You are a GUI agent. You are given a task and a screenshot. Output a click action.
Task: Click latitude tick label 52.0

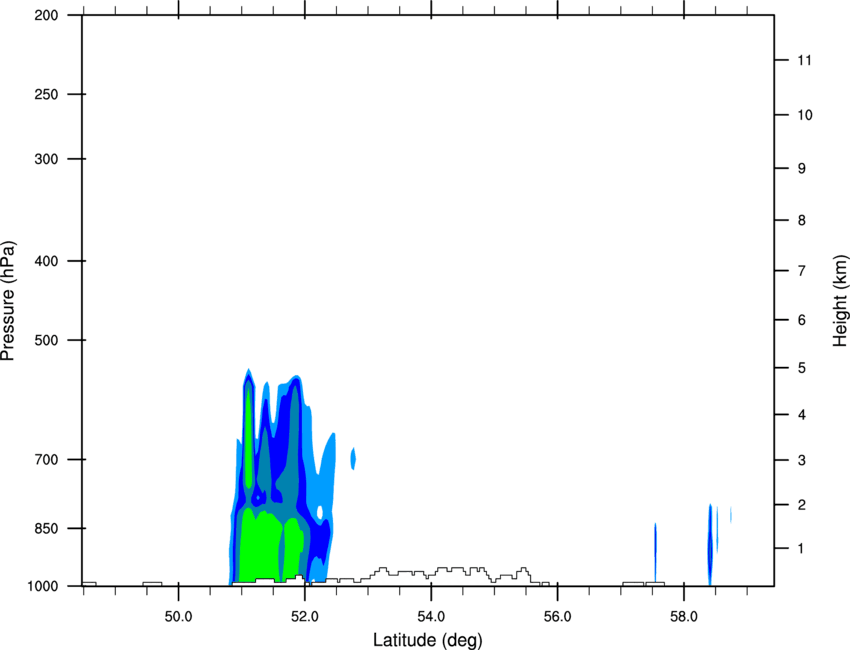[x=305, y=617]
